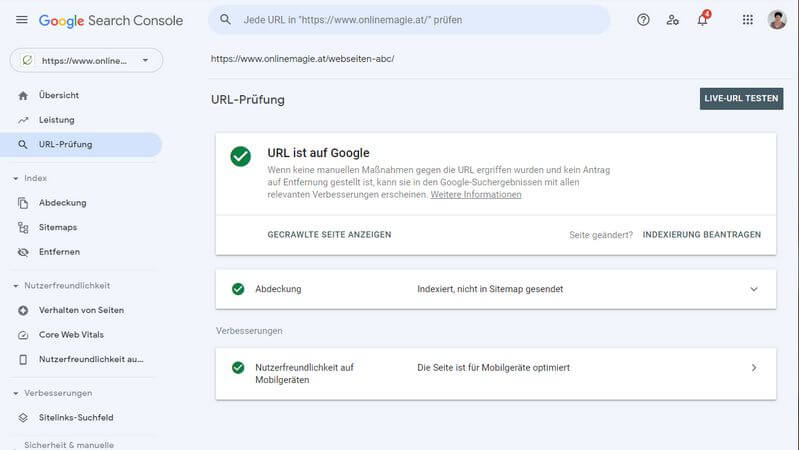
Task: Click the home icon beside Übersicht
Action: [x=23, y=95]
